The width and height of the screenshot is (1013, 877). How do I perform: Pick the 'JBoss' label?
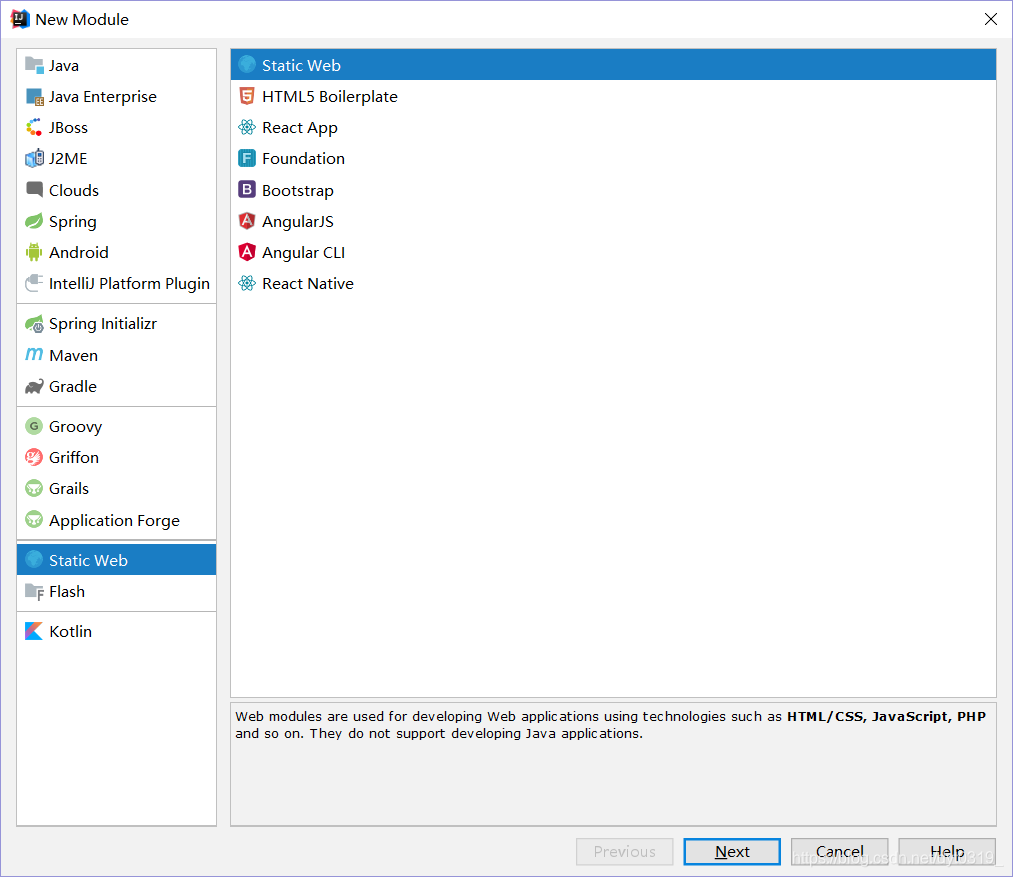pos(68,128)
